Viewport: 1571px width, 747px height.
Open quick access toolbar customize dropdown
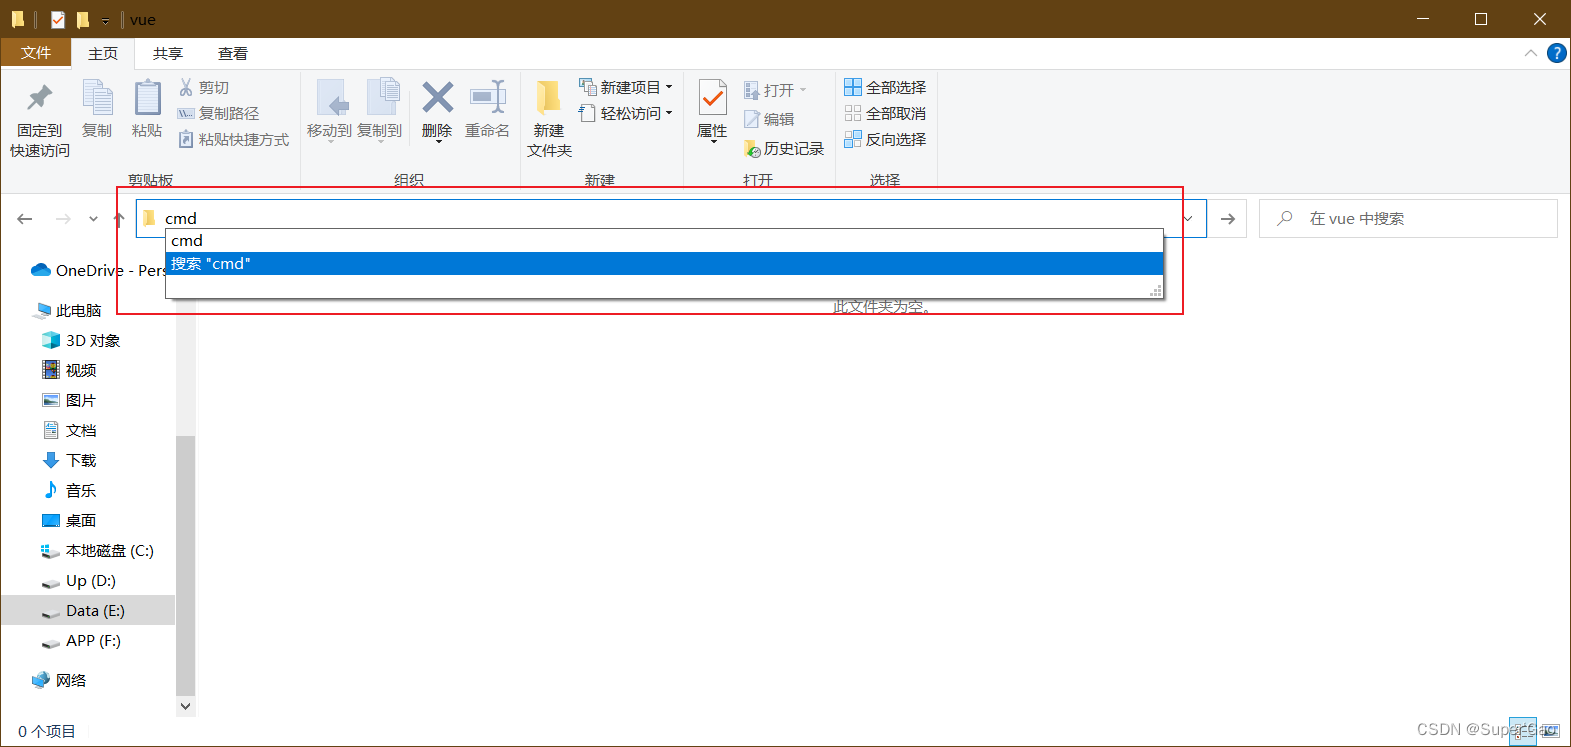105,20
